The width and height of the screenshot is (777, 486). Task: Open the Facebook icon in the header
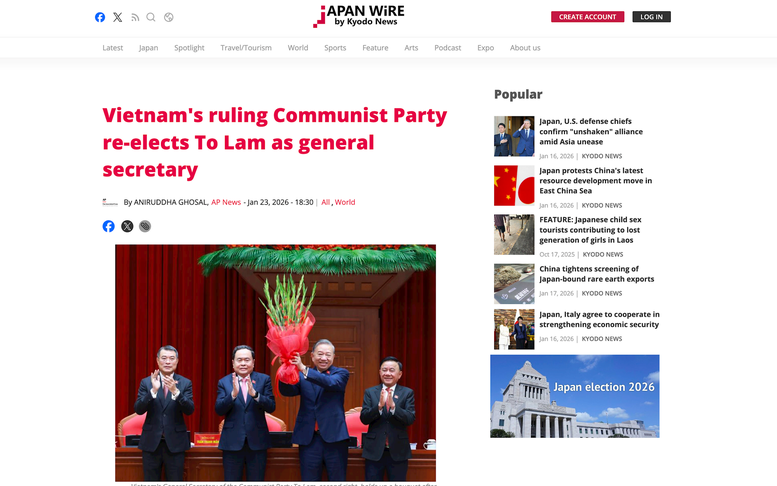[x=100, y=17]
